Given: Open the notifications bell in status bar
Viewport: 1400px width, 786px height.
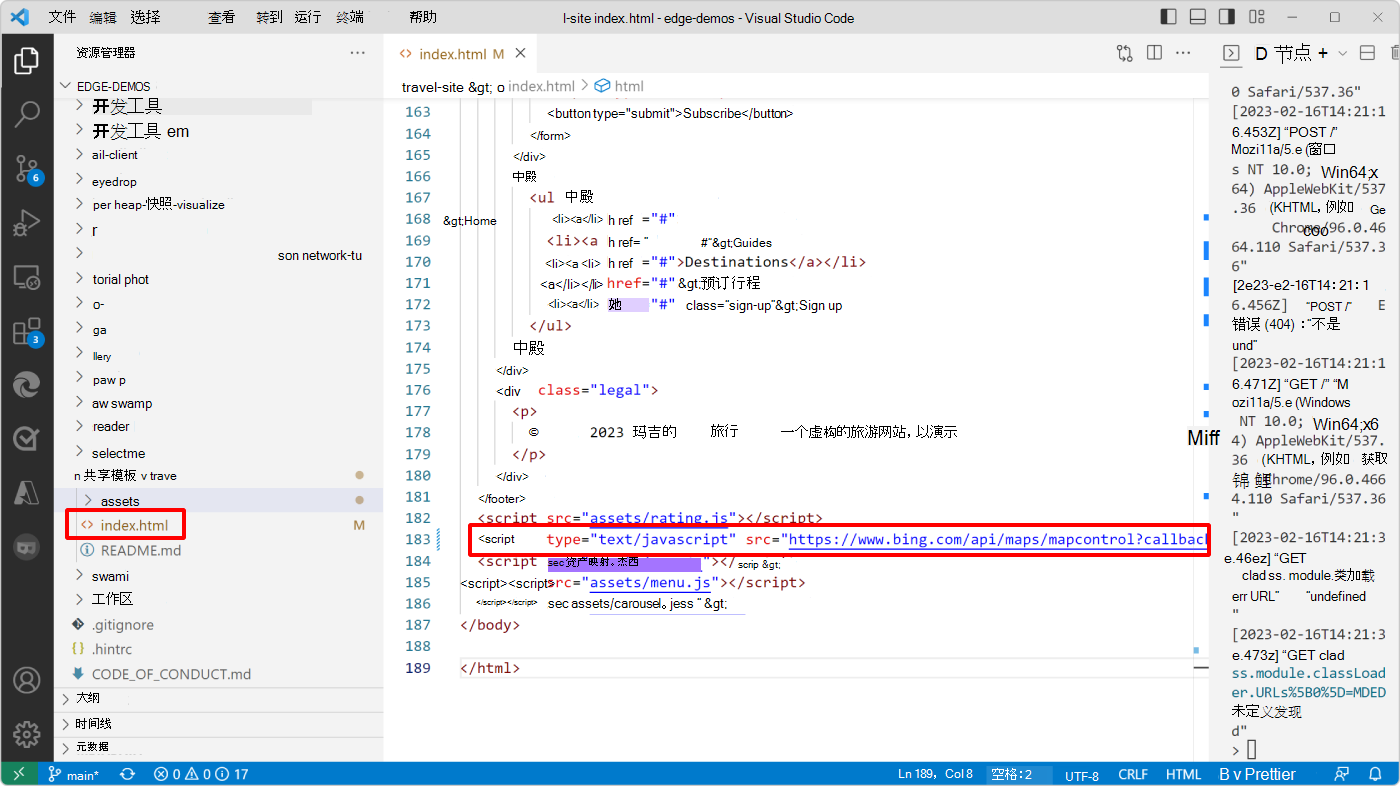Looking at the screenshot, I should pyautogui.click(x=1377, y=773).
